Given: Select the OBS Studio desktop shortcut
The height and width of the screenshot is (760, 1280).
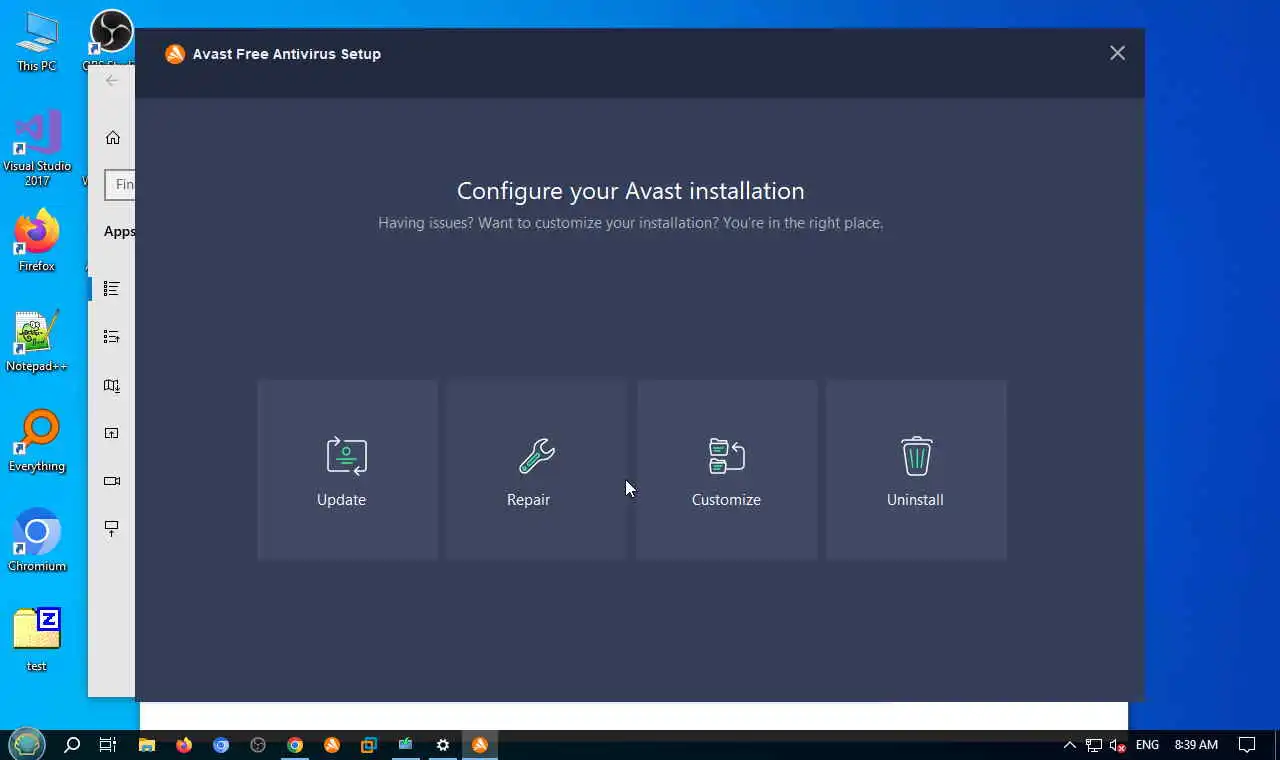Looking at the screenshot, I should click(111, 40).
